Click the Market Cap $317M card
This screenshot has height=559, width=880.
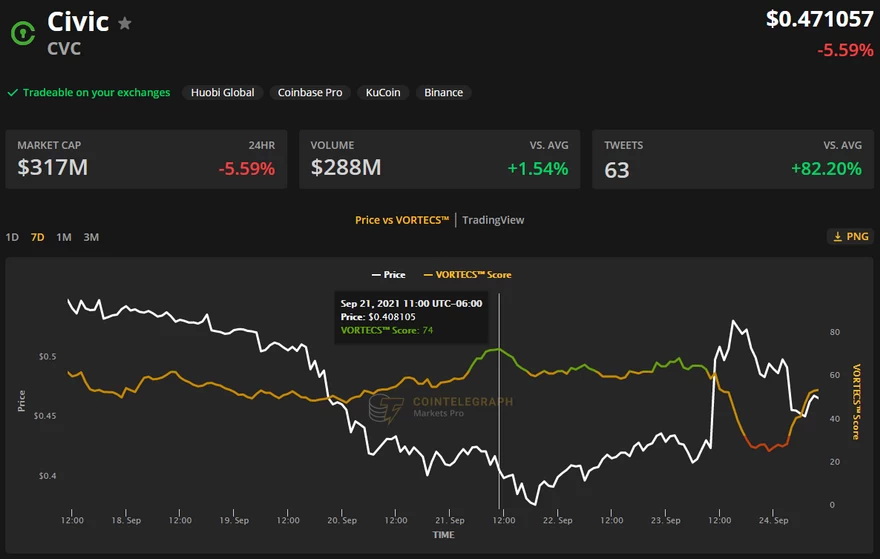click(x=146, y=159)
